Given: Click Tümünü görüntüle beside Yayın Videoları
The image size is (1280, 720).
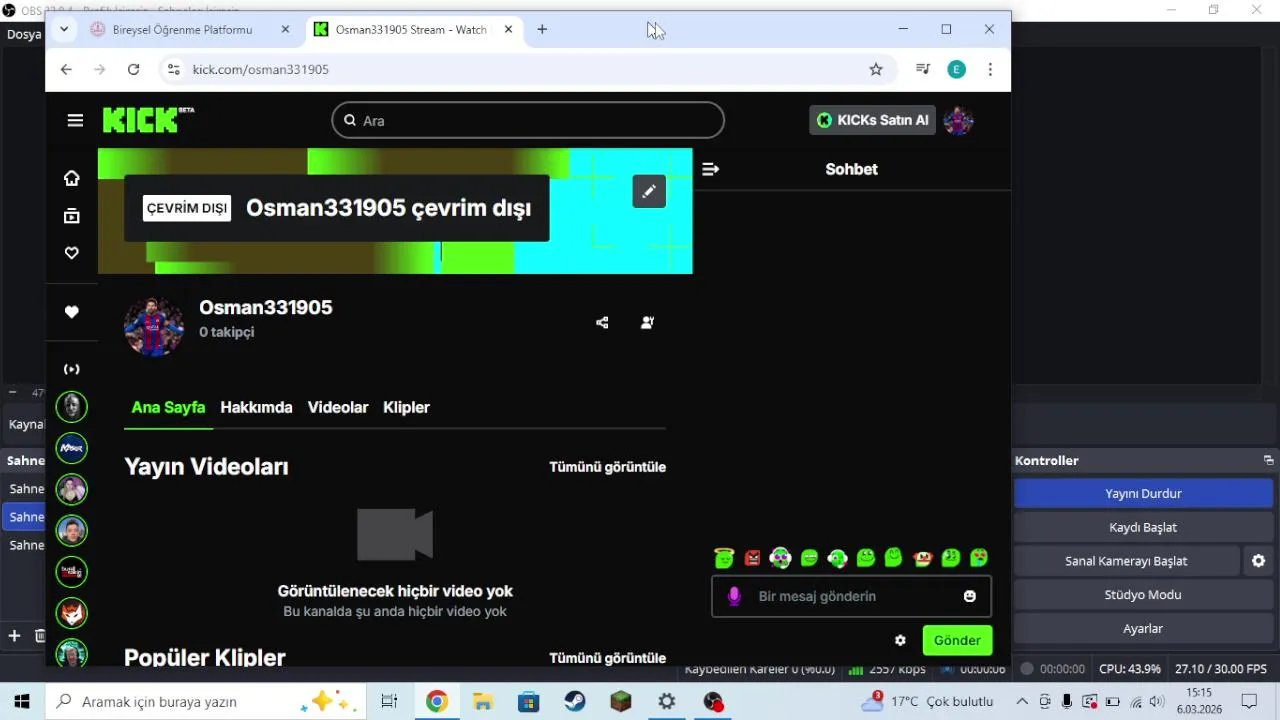Looking at the screenshot, I should click(x=607, y=467).
